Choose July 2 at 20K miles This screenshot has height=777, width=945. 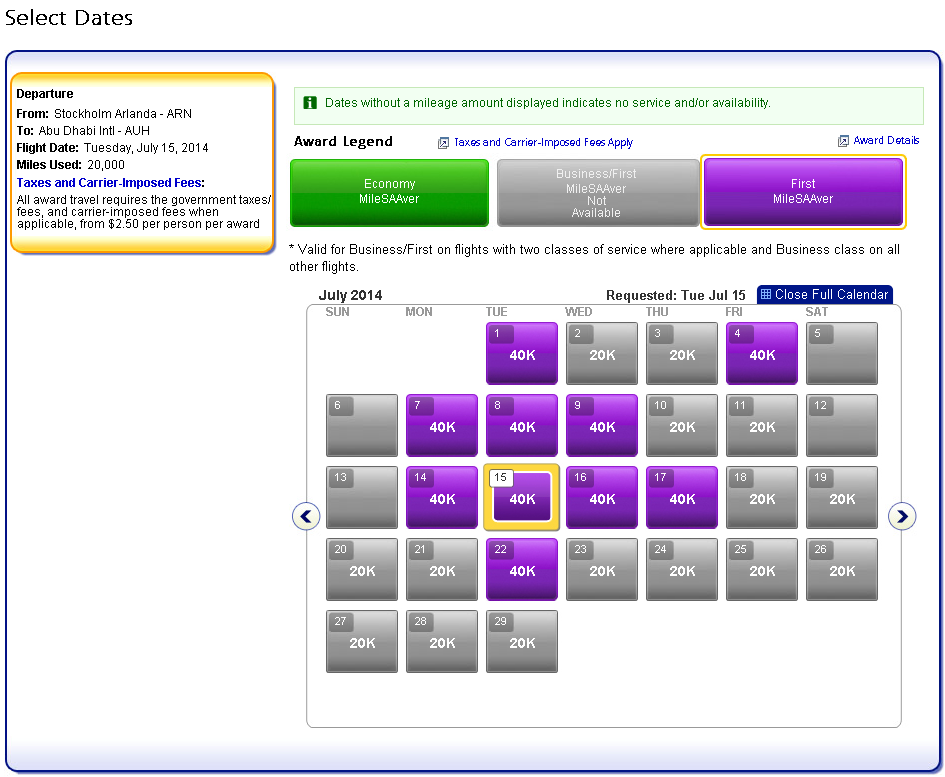pos(602,354)
